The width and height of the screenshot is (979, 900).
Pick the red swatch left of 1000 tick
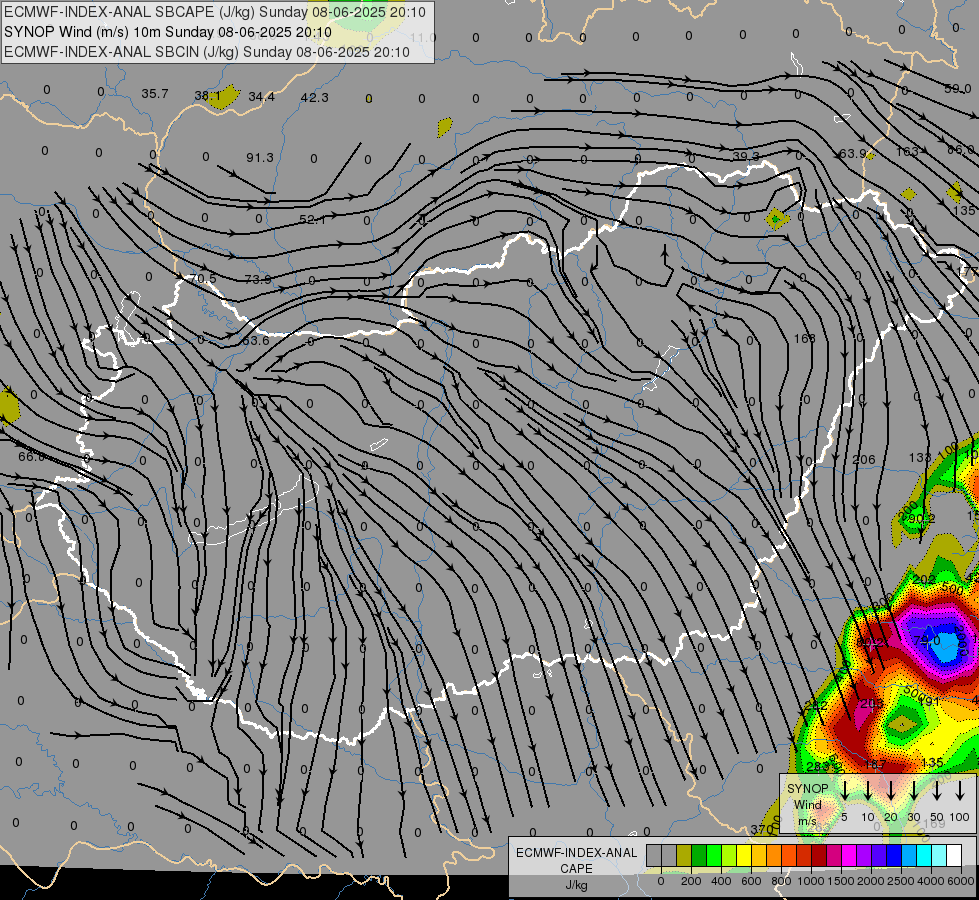tap(804, 855)
